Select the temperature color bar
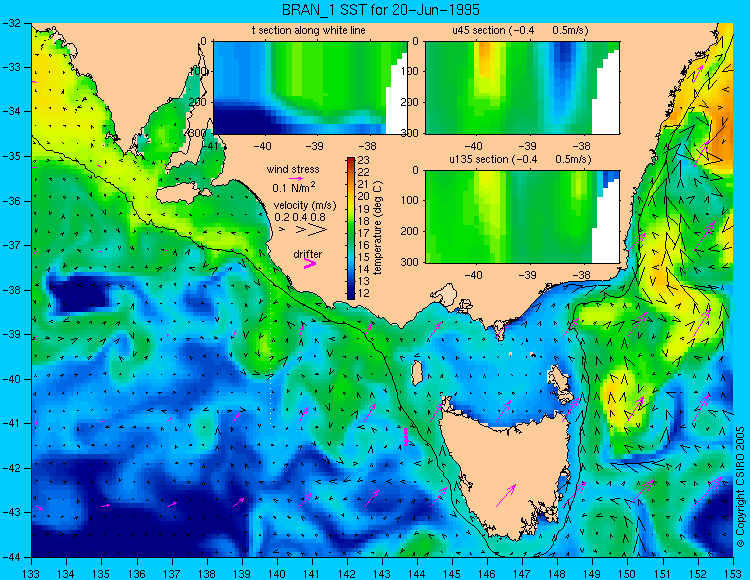This screenshot has width=750, height=580. coord(351,229)
